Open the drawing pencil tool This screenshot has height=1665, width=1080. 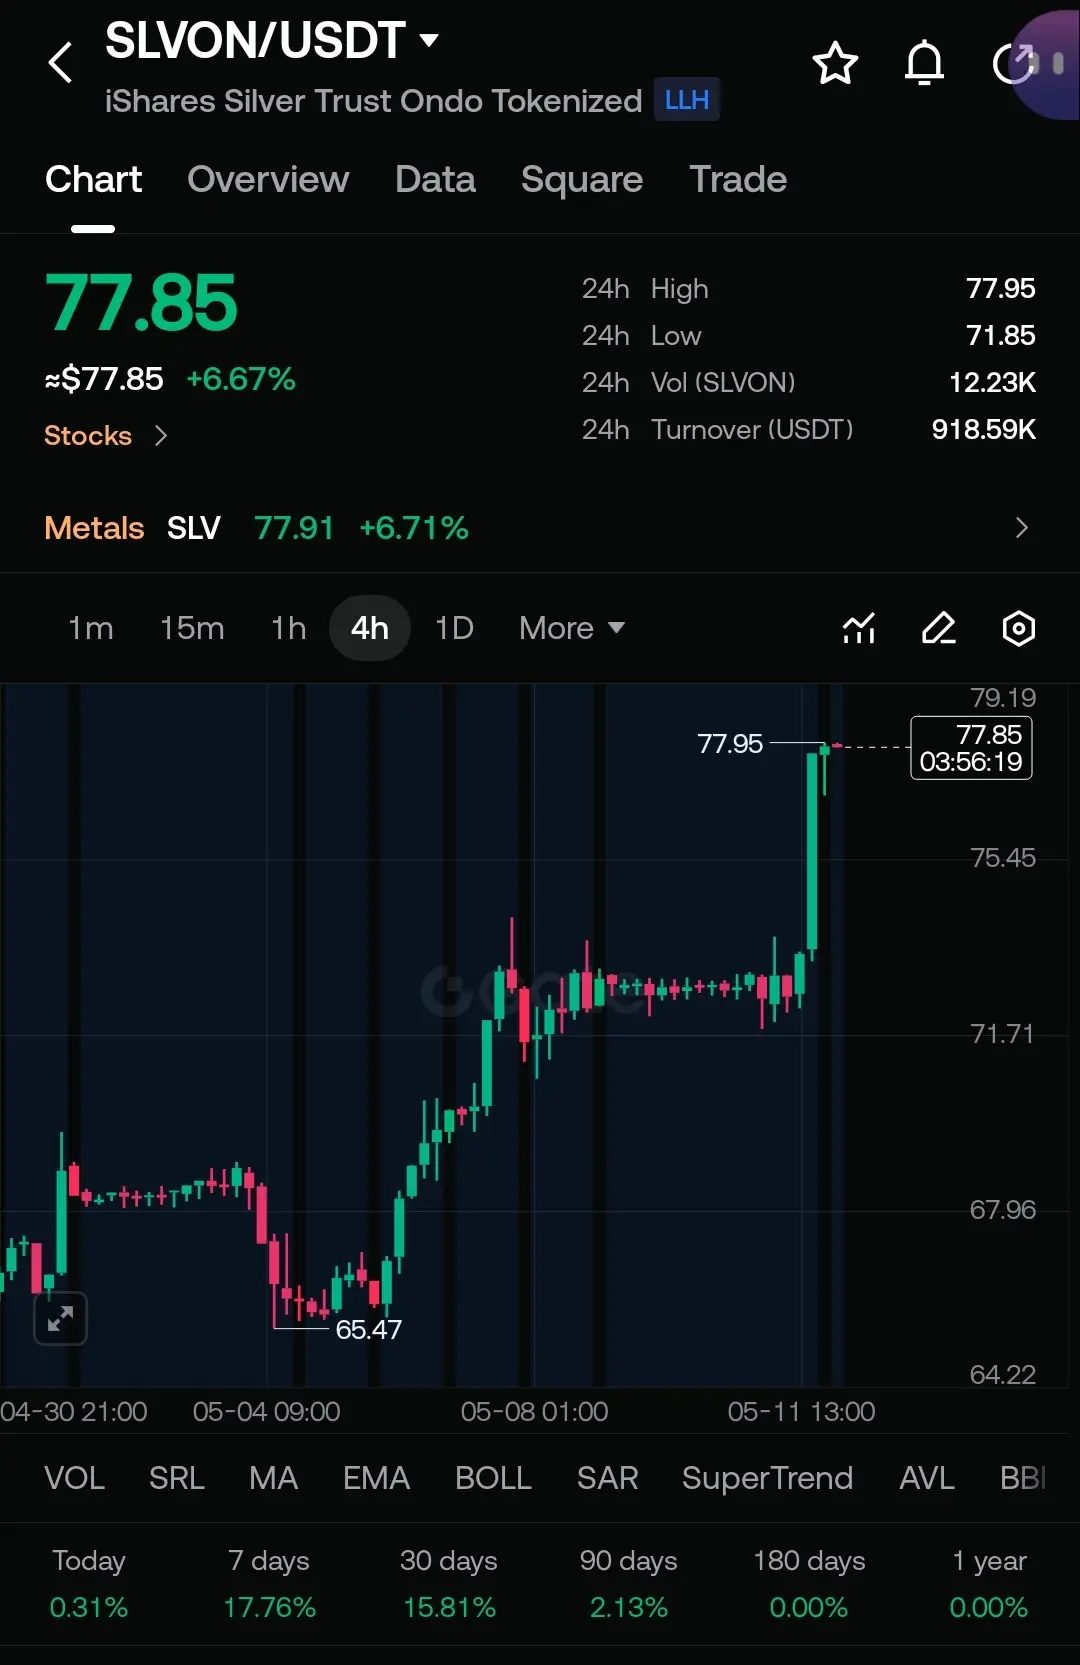coord(938,628)
